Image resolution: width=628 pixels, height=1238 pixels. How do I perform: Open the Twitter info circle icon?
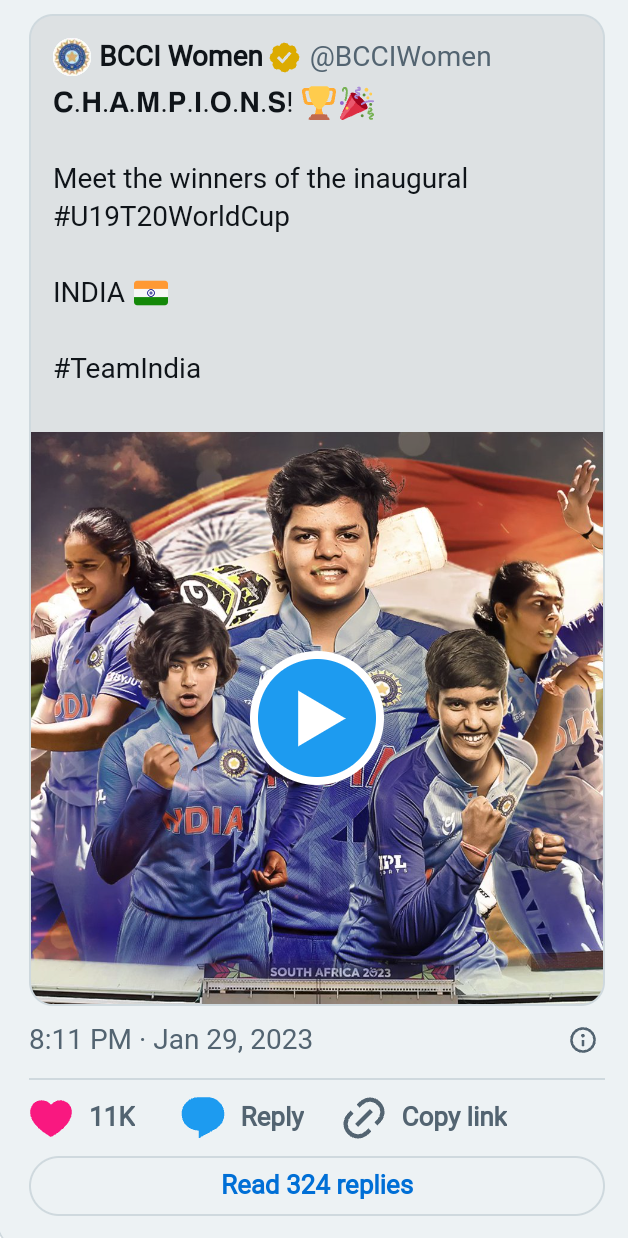pos(583,1040)
